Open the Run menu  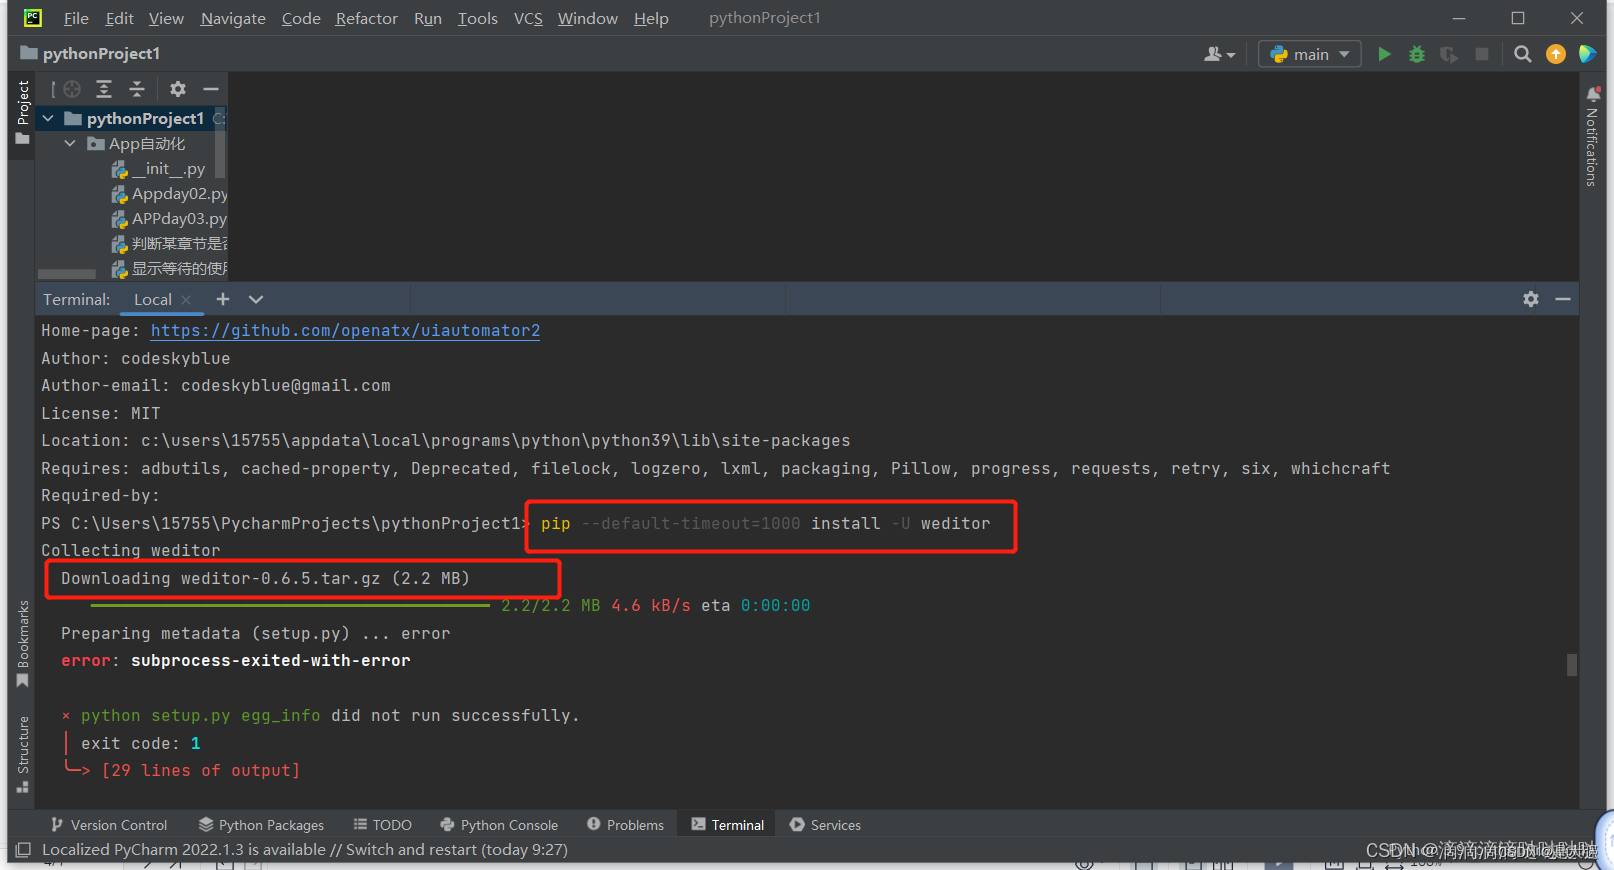coord(428,18)
